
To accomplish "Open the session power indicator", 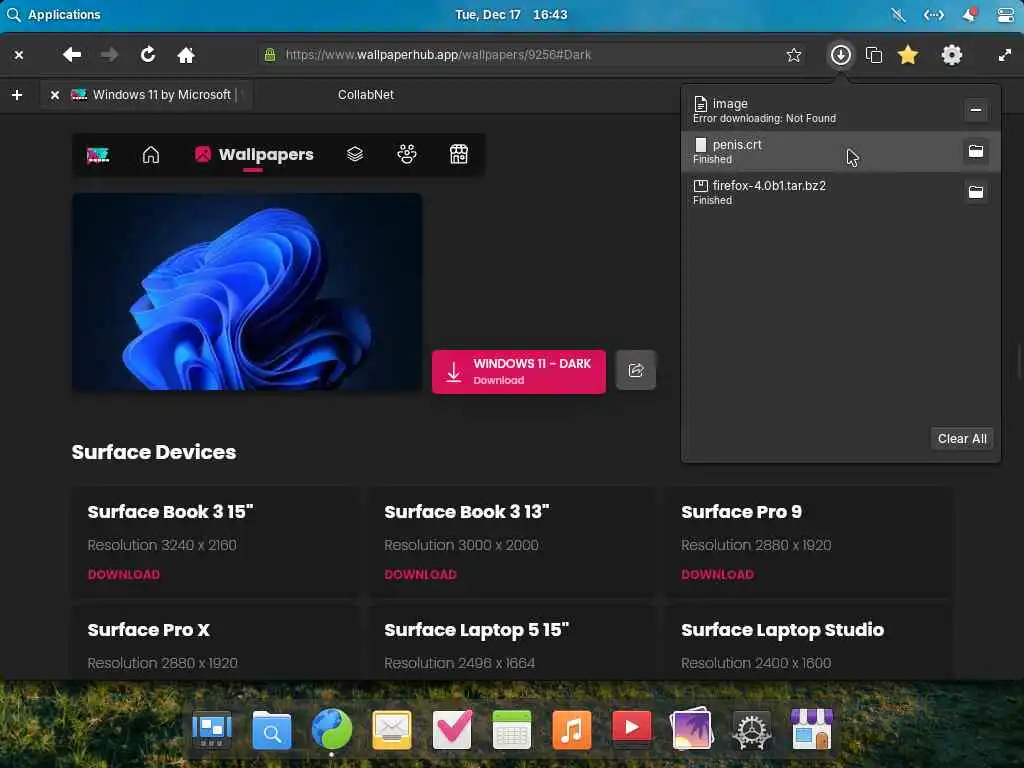I will 1006,15.
